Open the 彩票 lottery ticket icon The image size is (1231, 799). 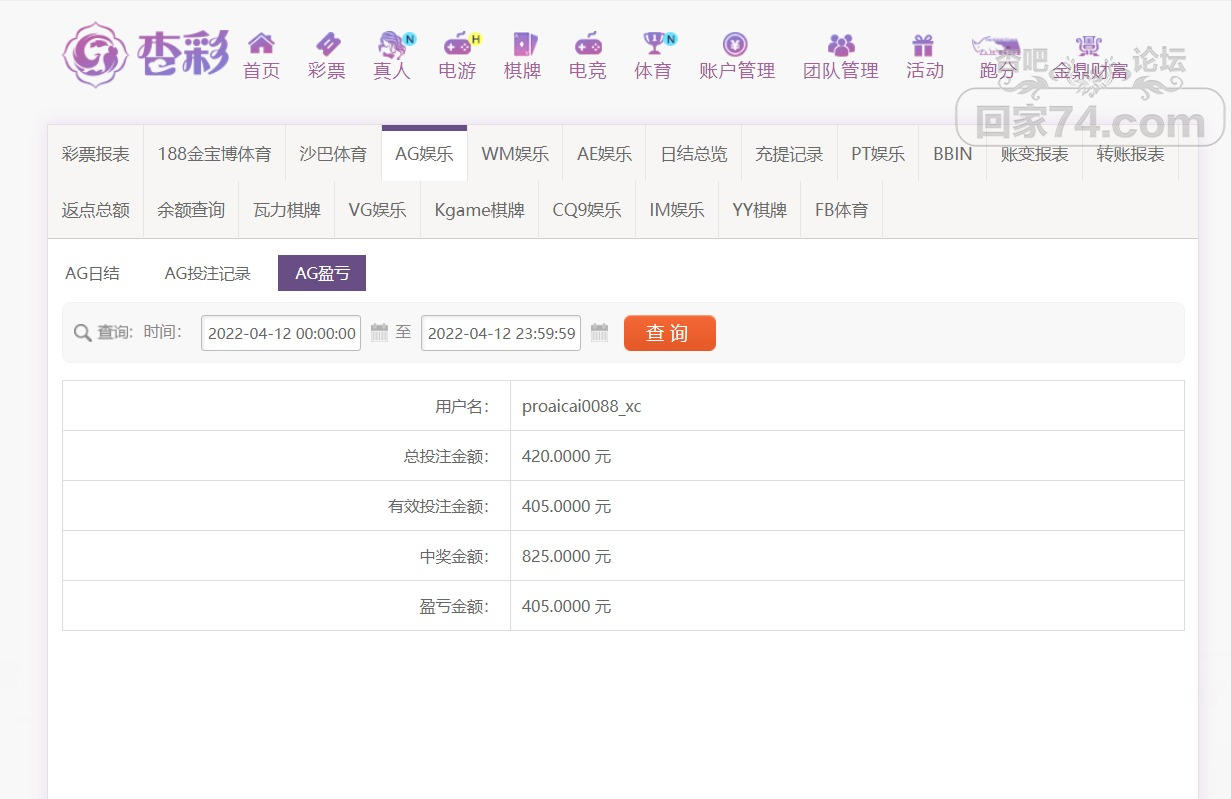pyautogui.click(x=327, y=44)
